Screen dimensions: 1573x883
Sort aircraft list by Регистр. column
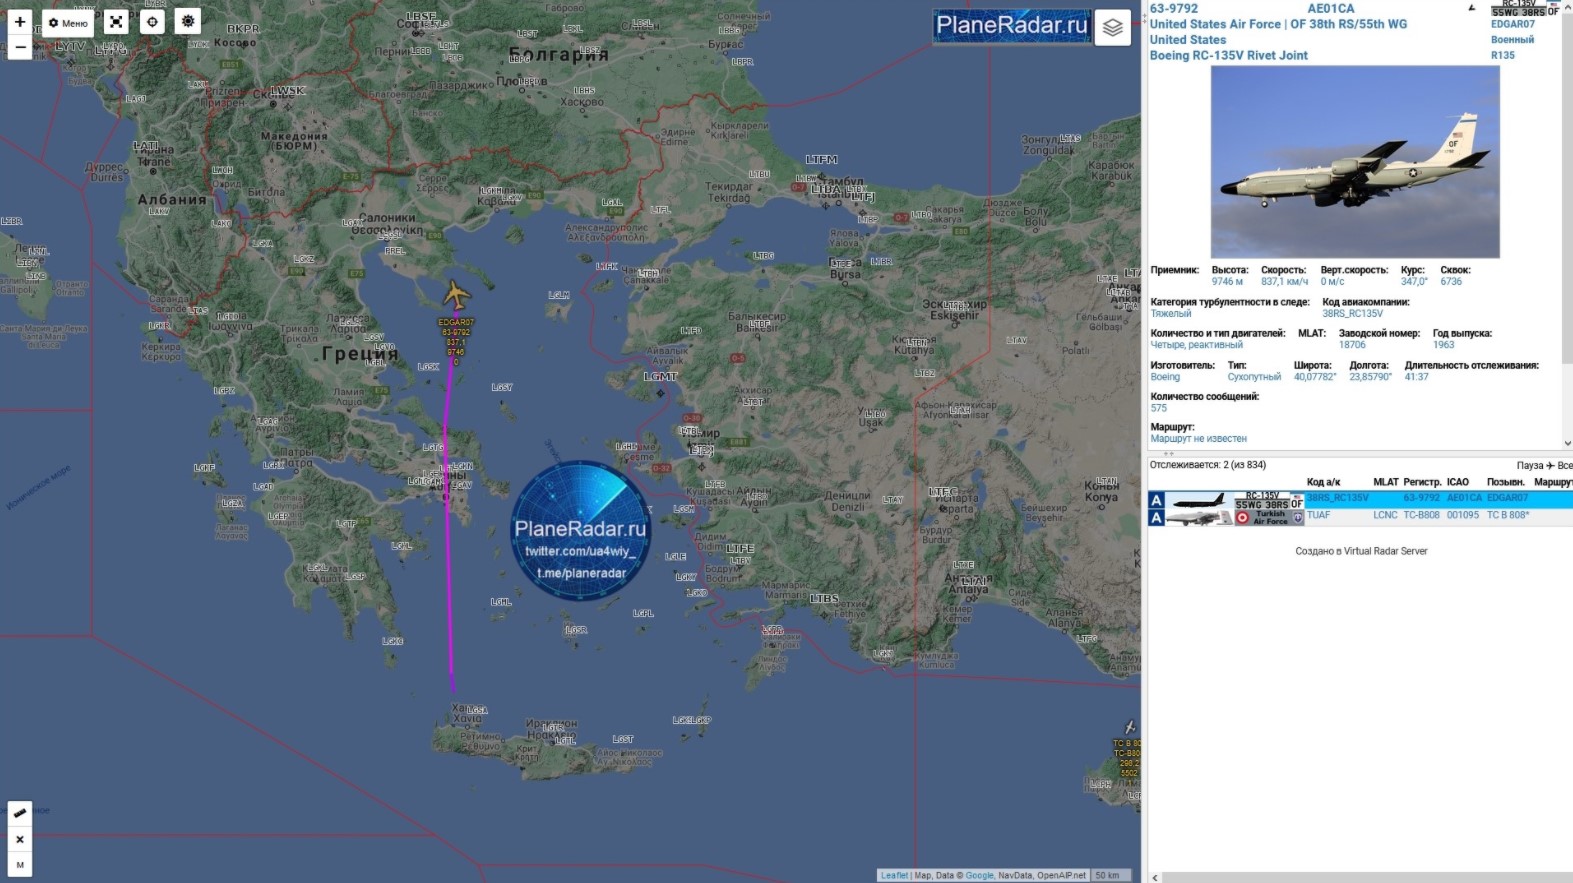1421,482
